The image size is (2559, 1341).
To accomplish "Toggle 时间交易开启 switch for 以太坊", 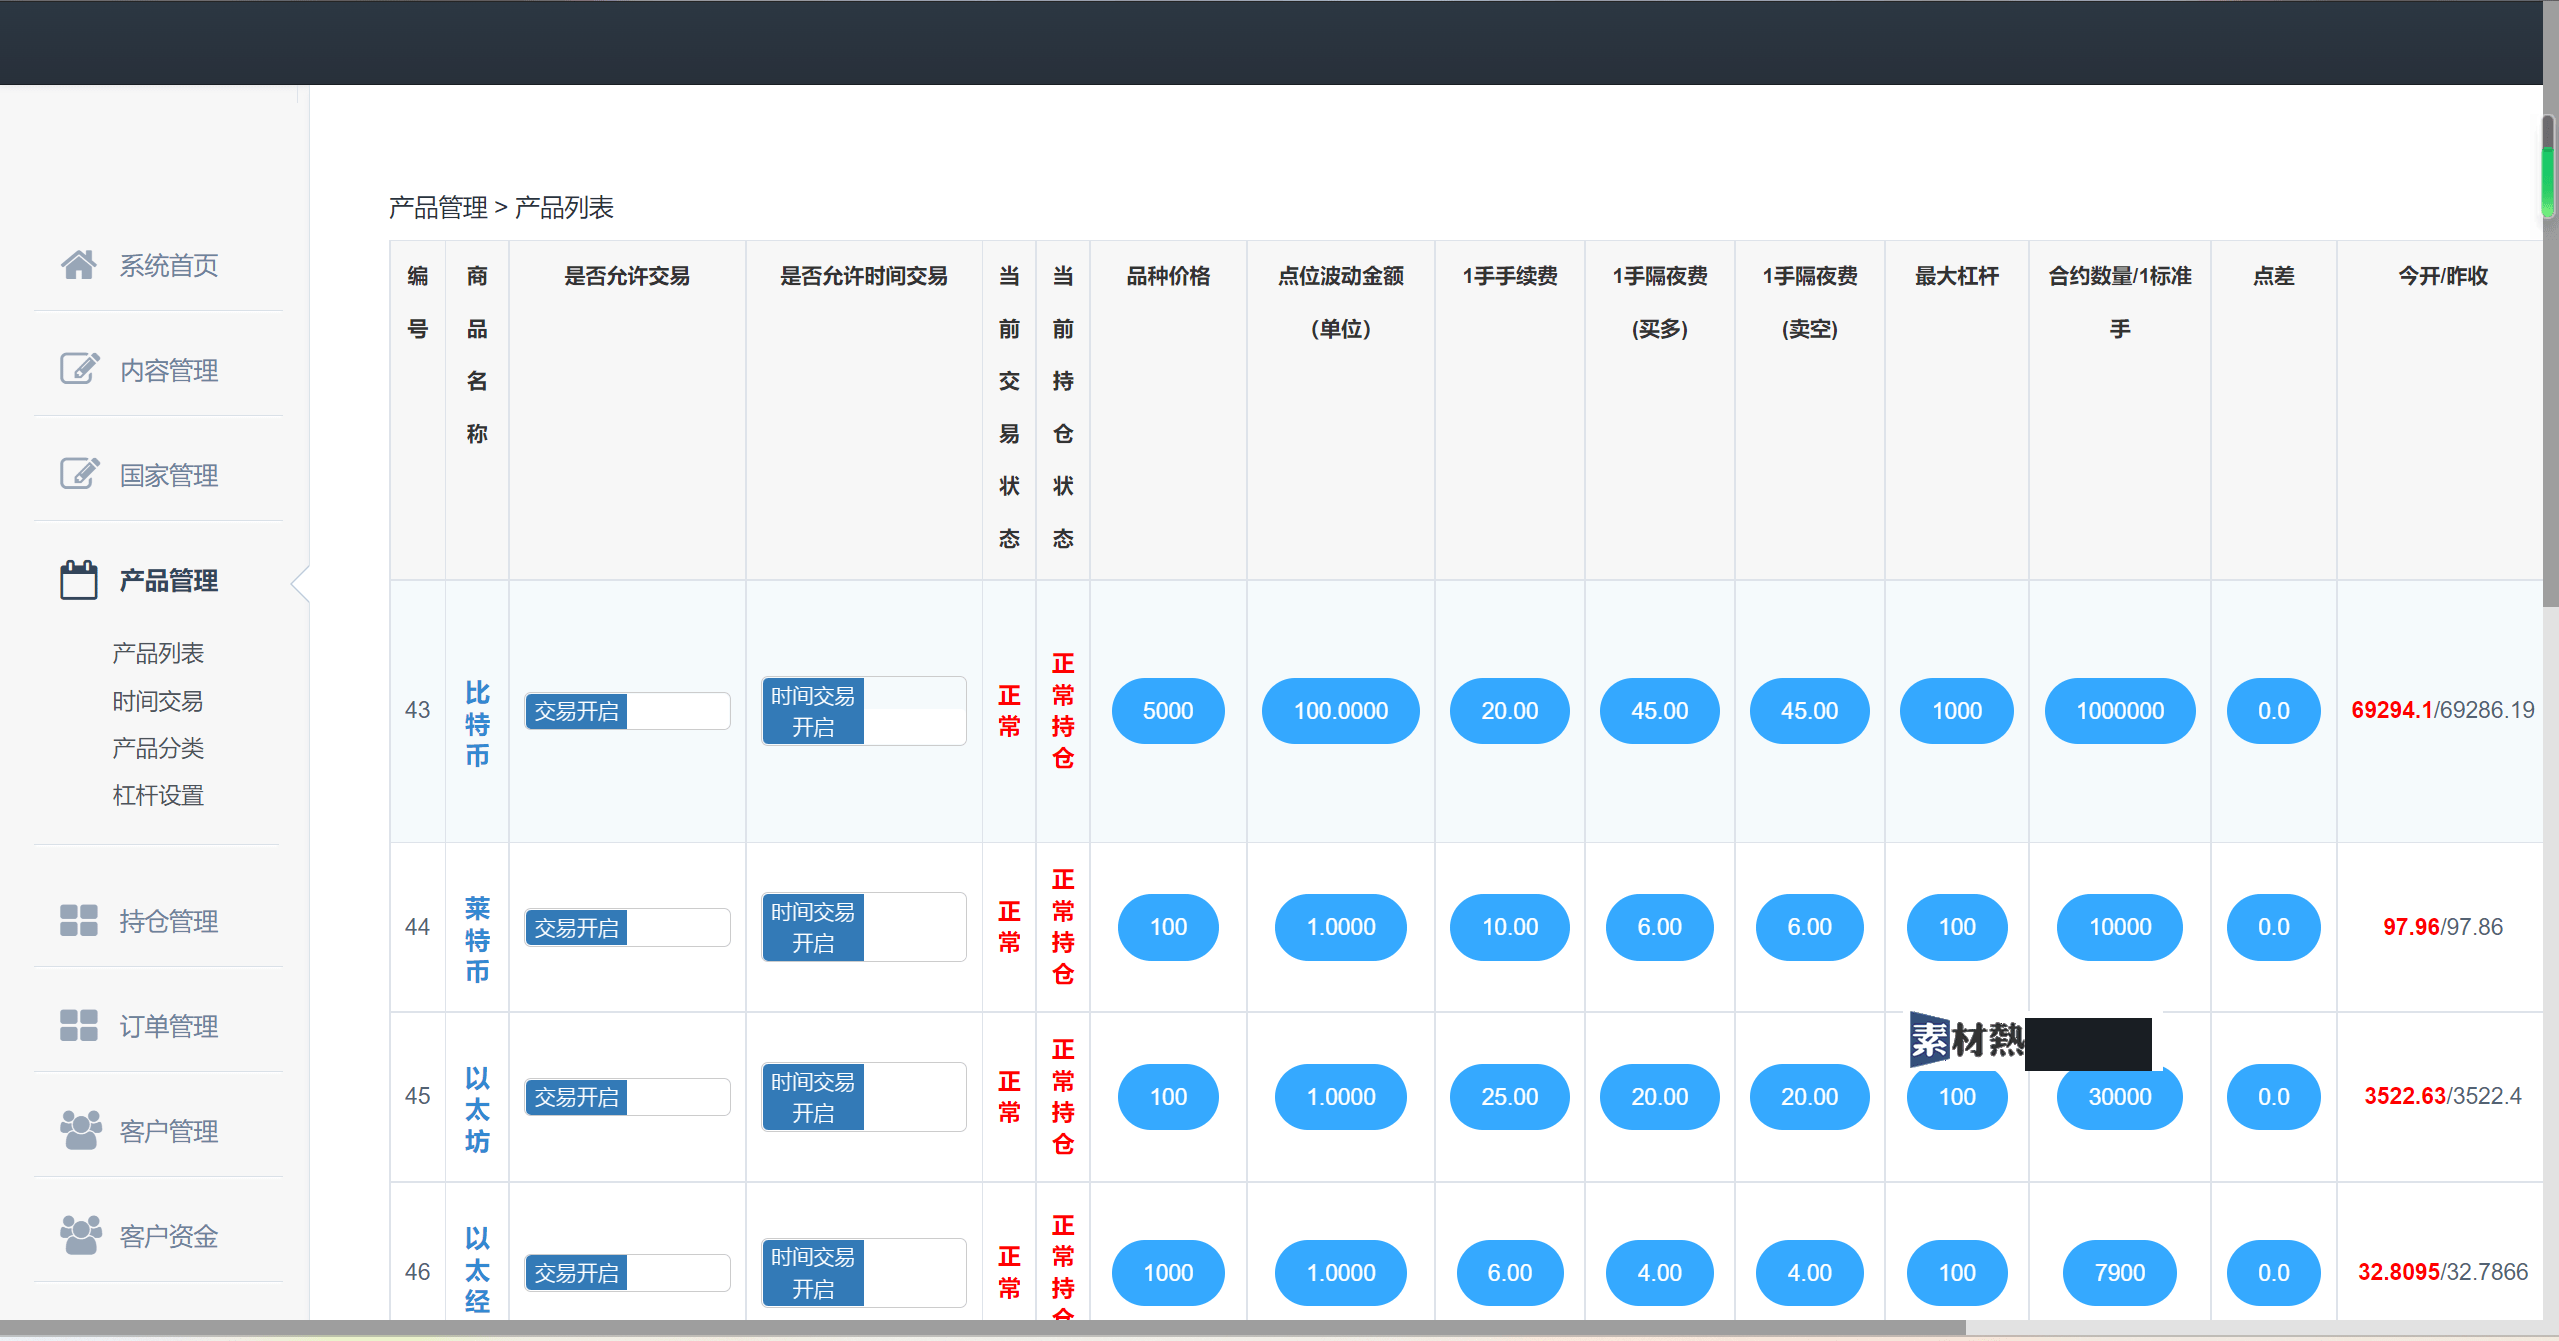I will point(864,1097).
